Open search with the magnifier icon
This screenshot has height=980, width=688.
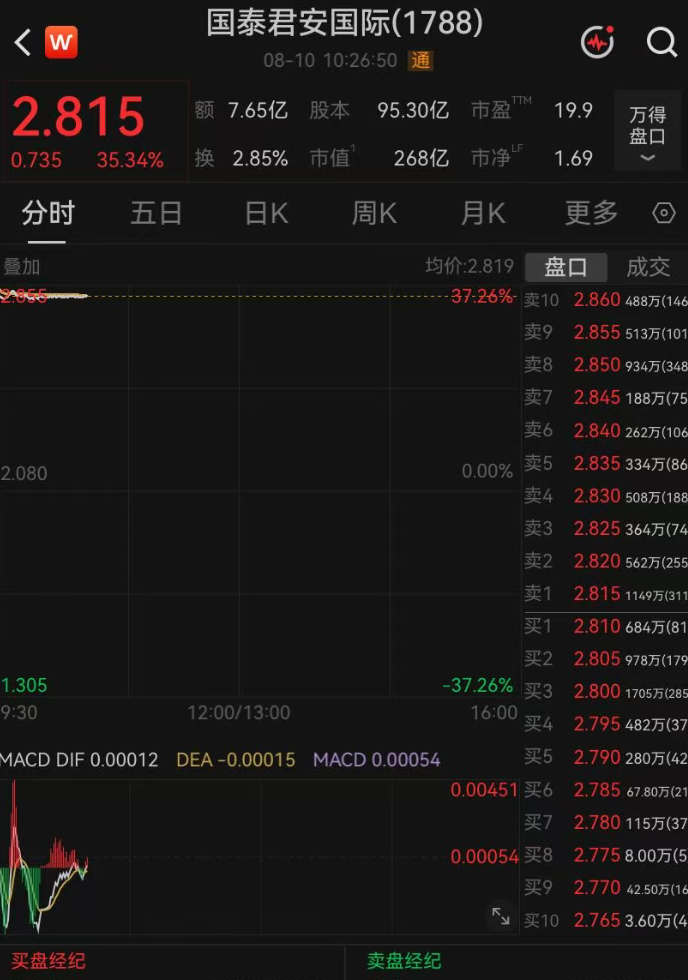click(662, 42)
